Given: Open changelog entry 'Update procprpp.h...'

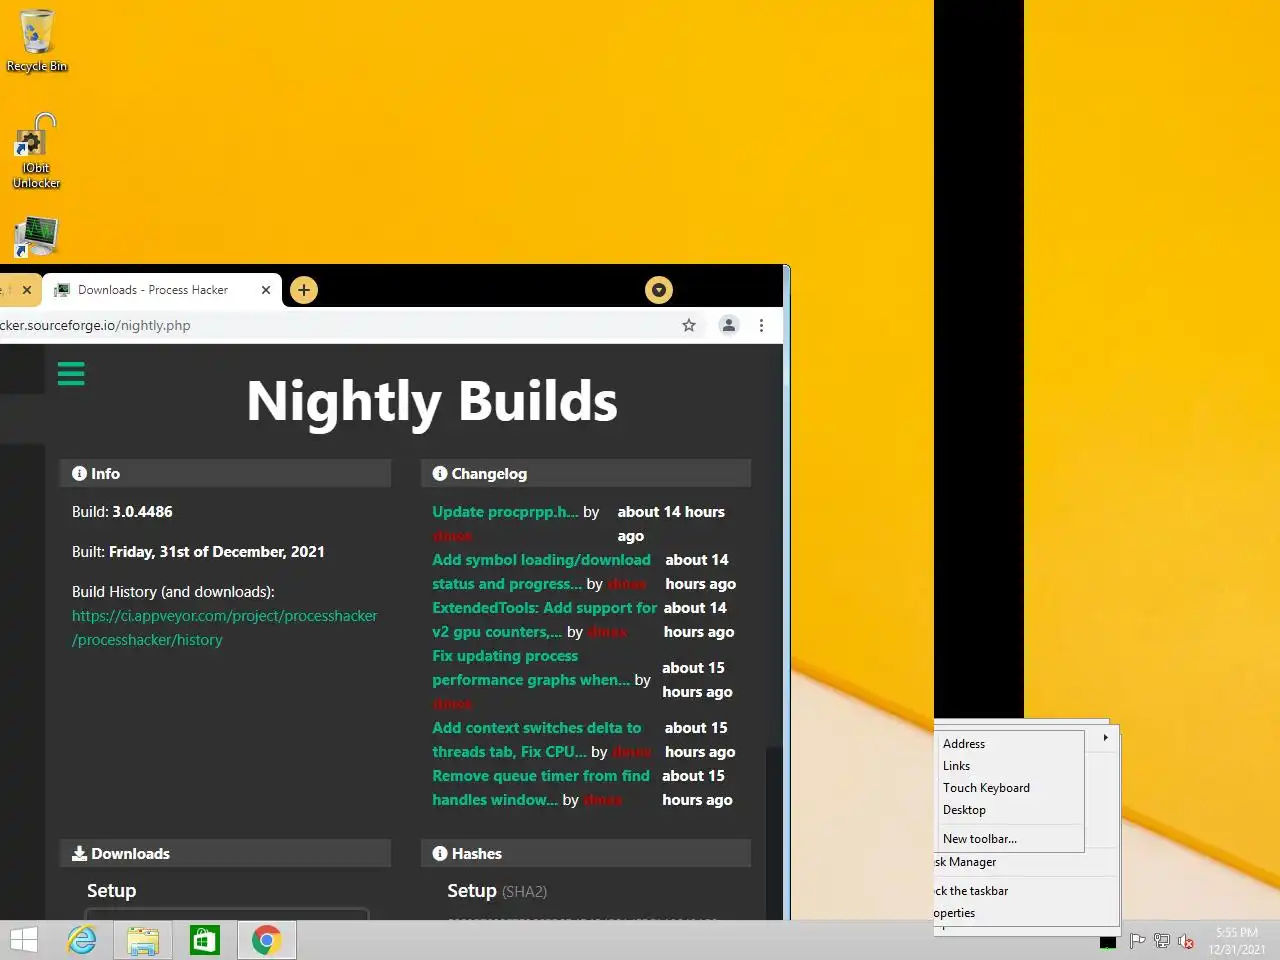Looking at the screenshot, I should 505,512.
